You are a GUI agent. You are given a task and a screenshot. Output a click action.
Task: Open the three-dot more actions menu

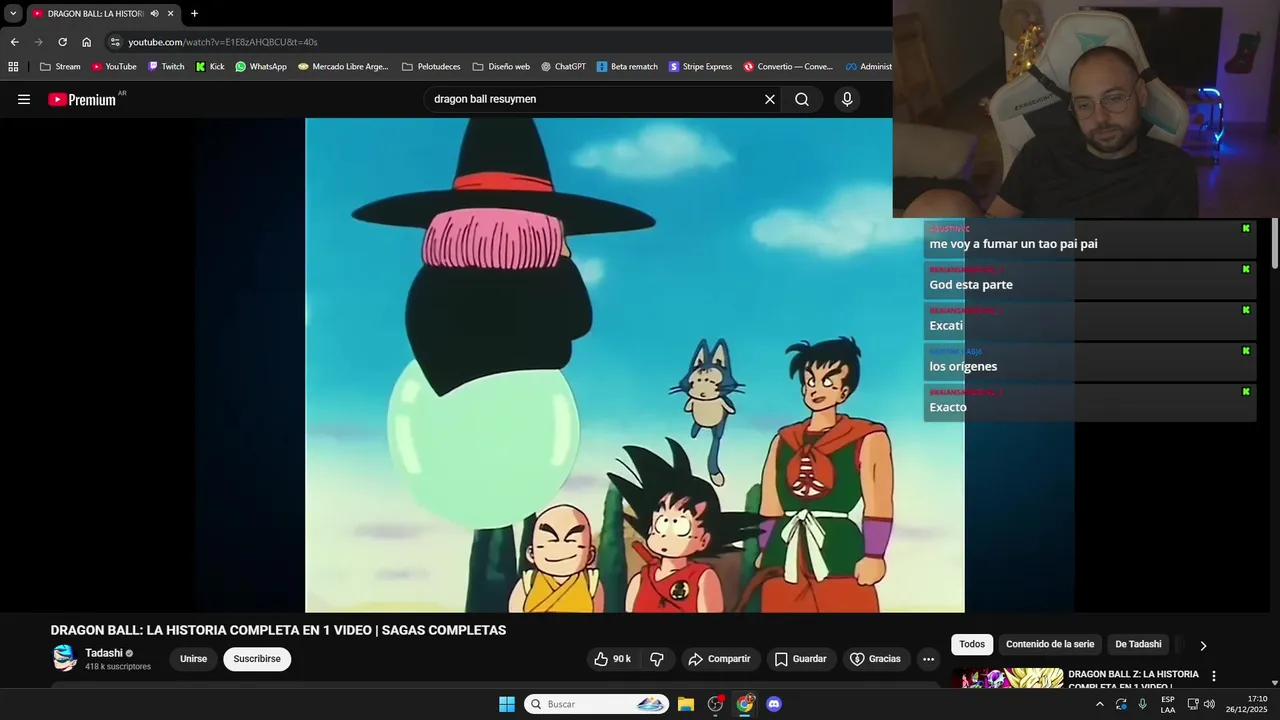928,659
